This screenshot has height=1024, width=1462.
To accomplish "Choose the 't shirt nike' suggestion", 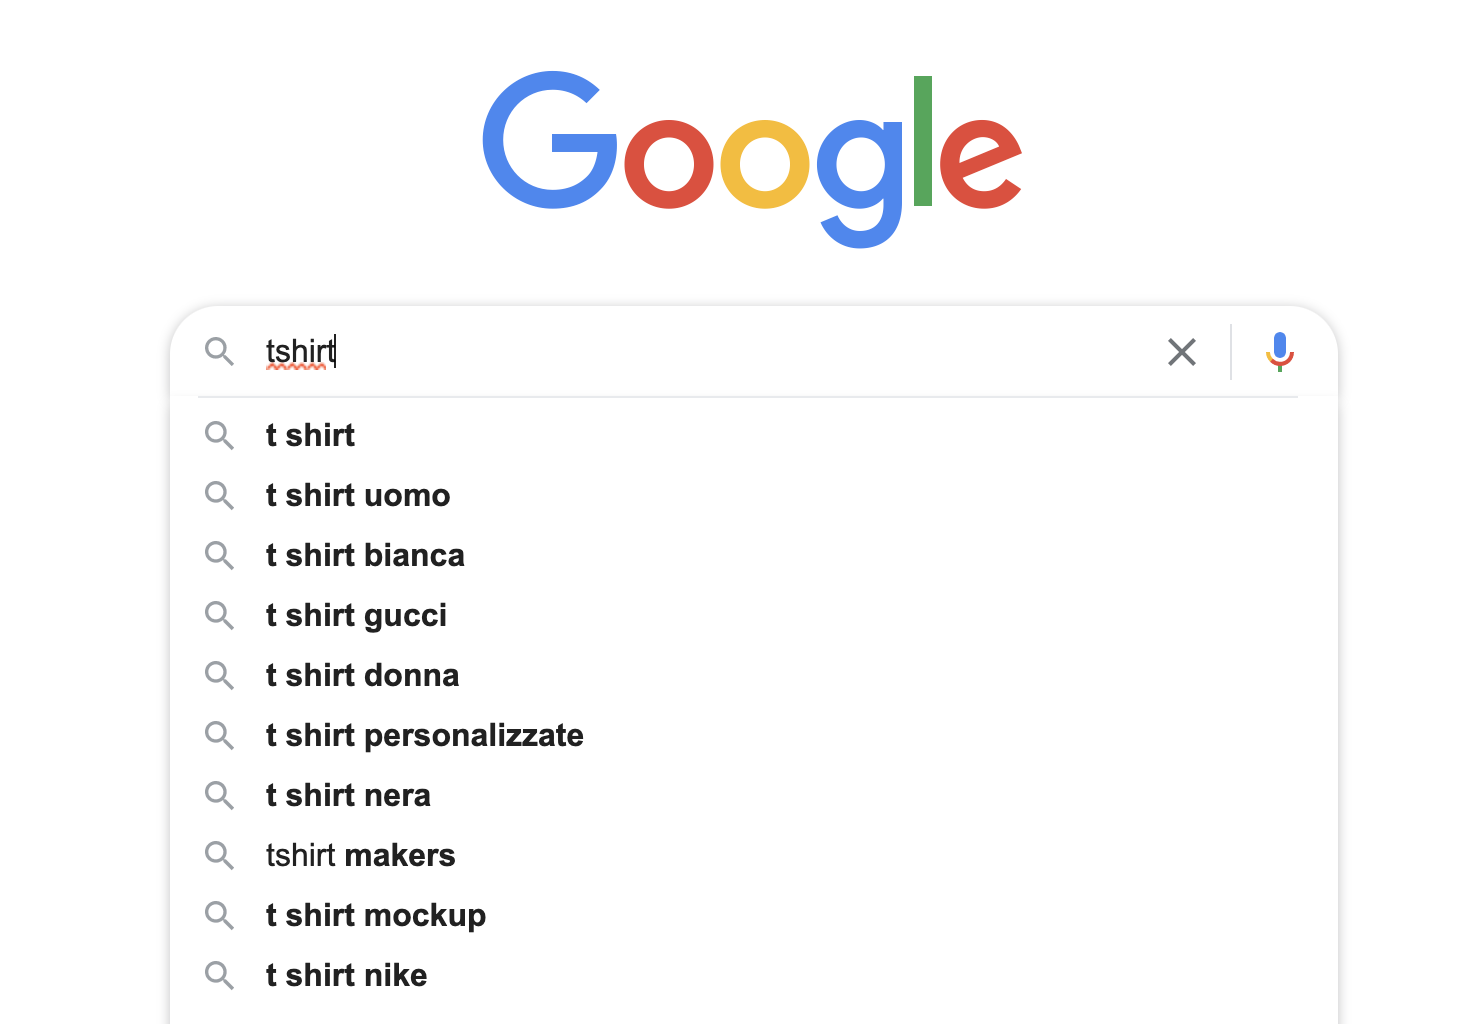I will click(x=346, y=976).
